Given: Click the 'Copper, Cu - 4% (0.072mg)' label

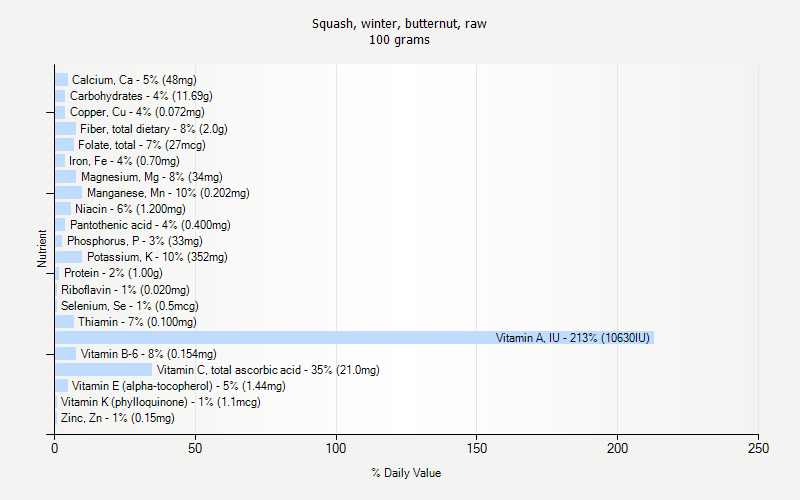Looking at the screenshot, I should coord(137,112).
